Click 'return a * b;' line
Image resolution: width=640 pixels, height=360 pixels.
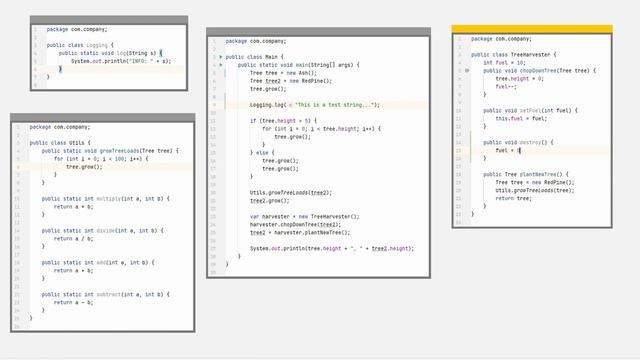73,207
